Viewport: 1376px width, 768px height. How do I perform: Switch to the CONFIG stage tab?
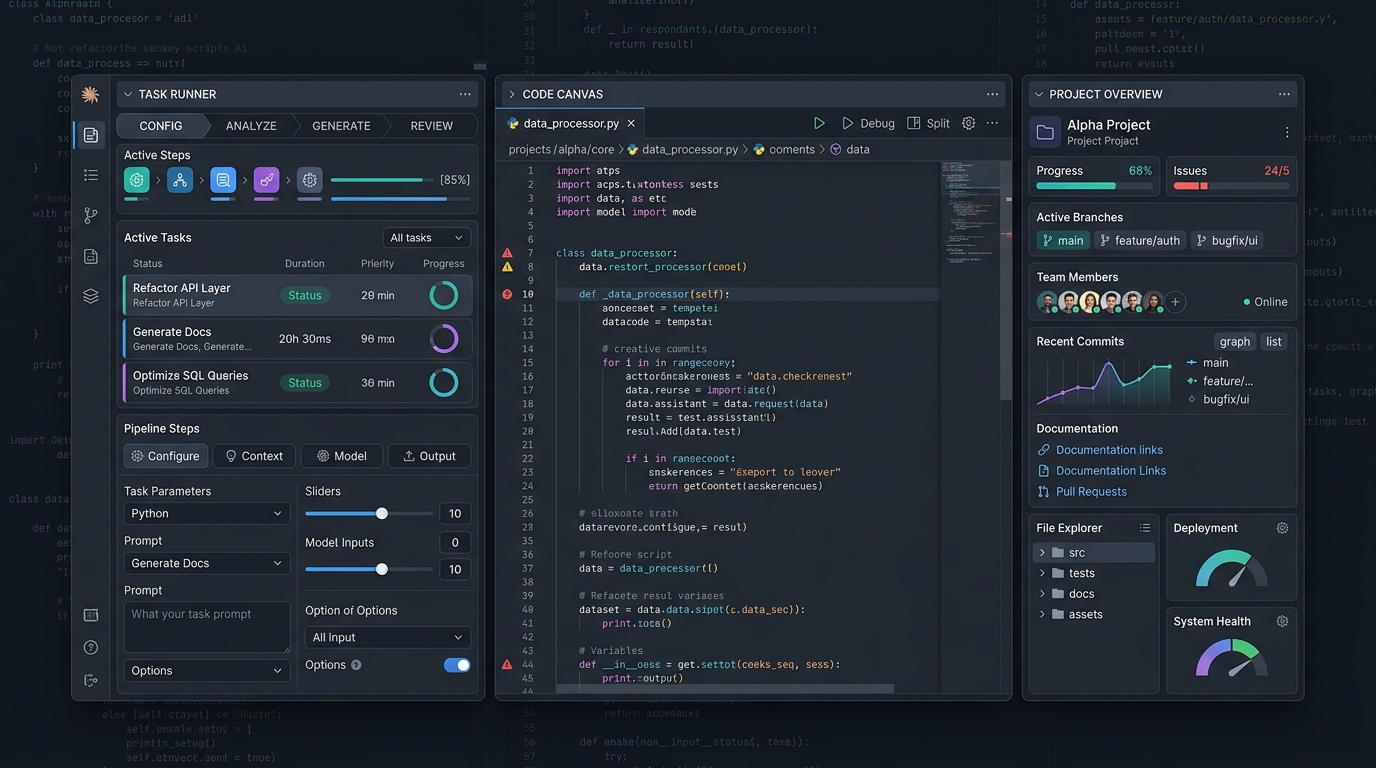pos(161,125)
